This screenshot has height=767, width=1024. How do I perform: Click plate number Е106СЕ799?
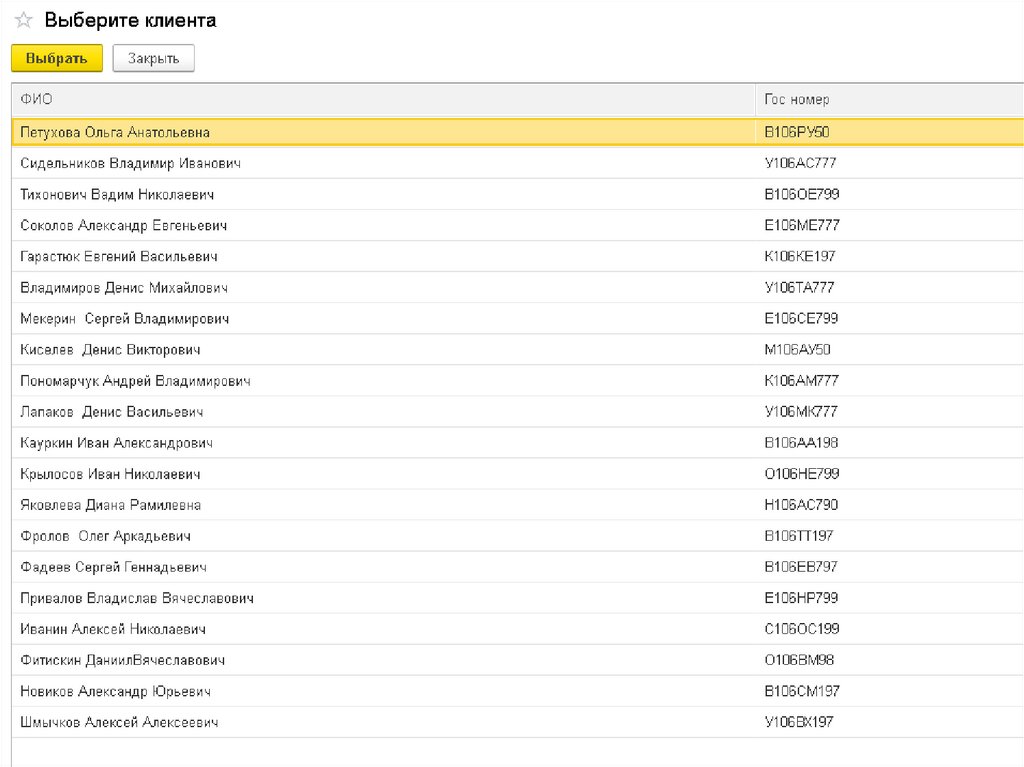pyautogui.click(x=801, y=319)
